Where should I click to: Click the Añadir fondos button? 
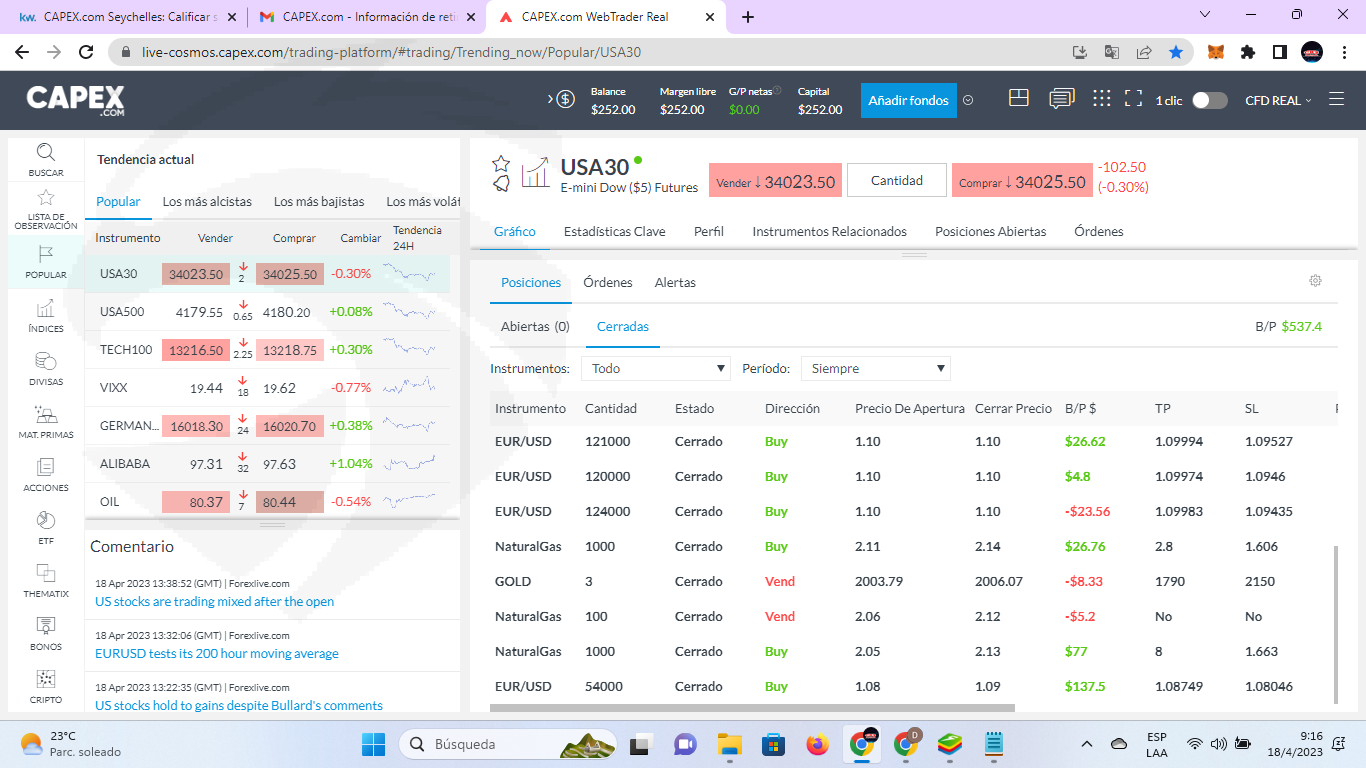pos(908,100)
